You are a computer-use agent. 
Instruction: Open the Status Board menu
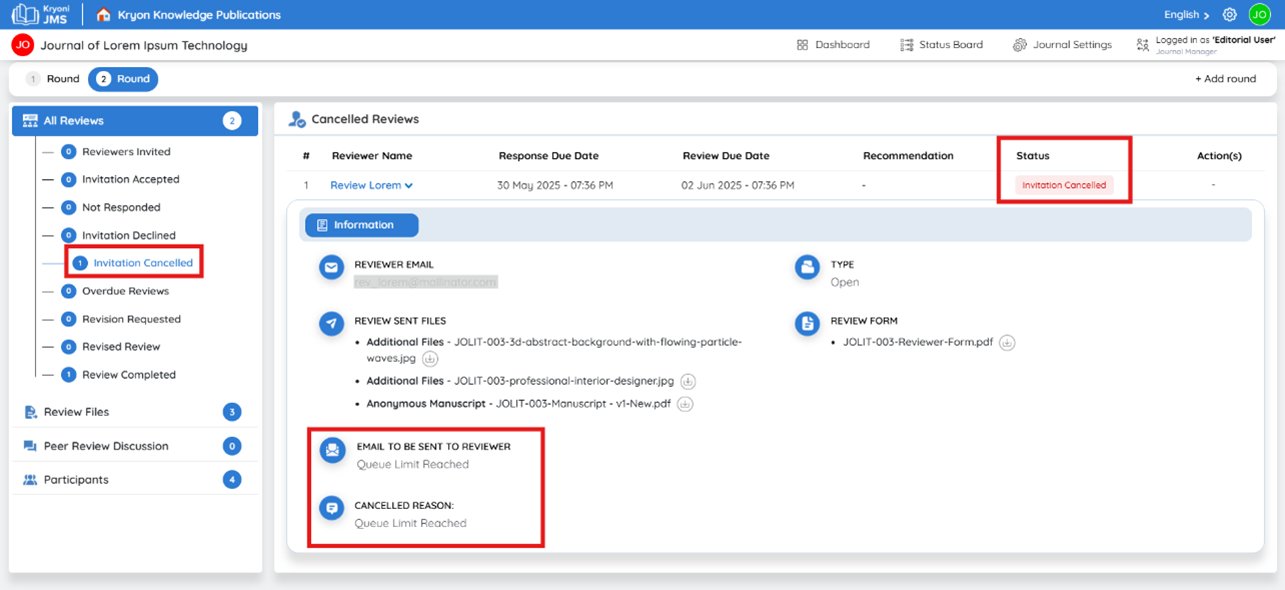pos(941,45)
